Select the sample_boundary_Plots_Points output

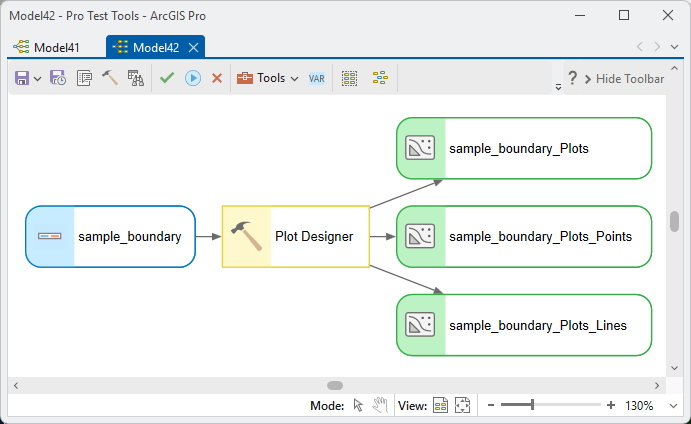524,237
